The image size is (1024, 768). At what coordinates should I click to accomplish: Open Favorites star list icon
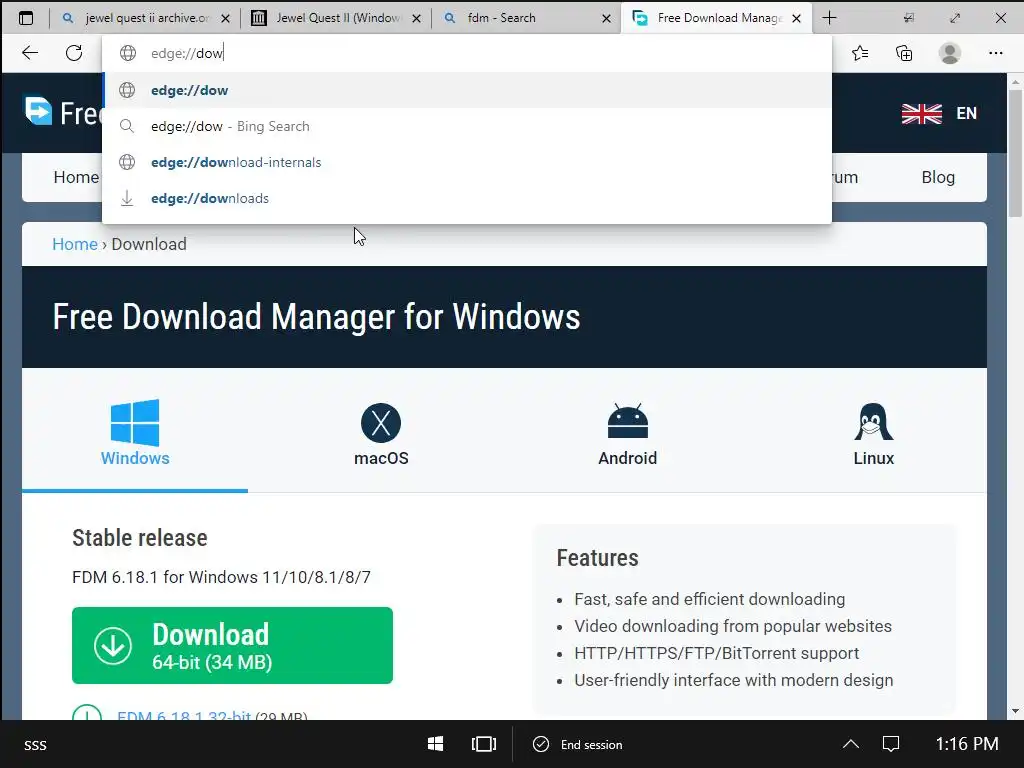[x=860, y=53]
